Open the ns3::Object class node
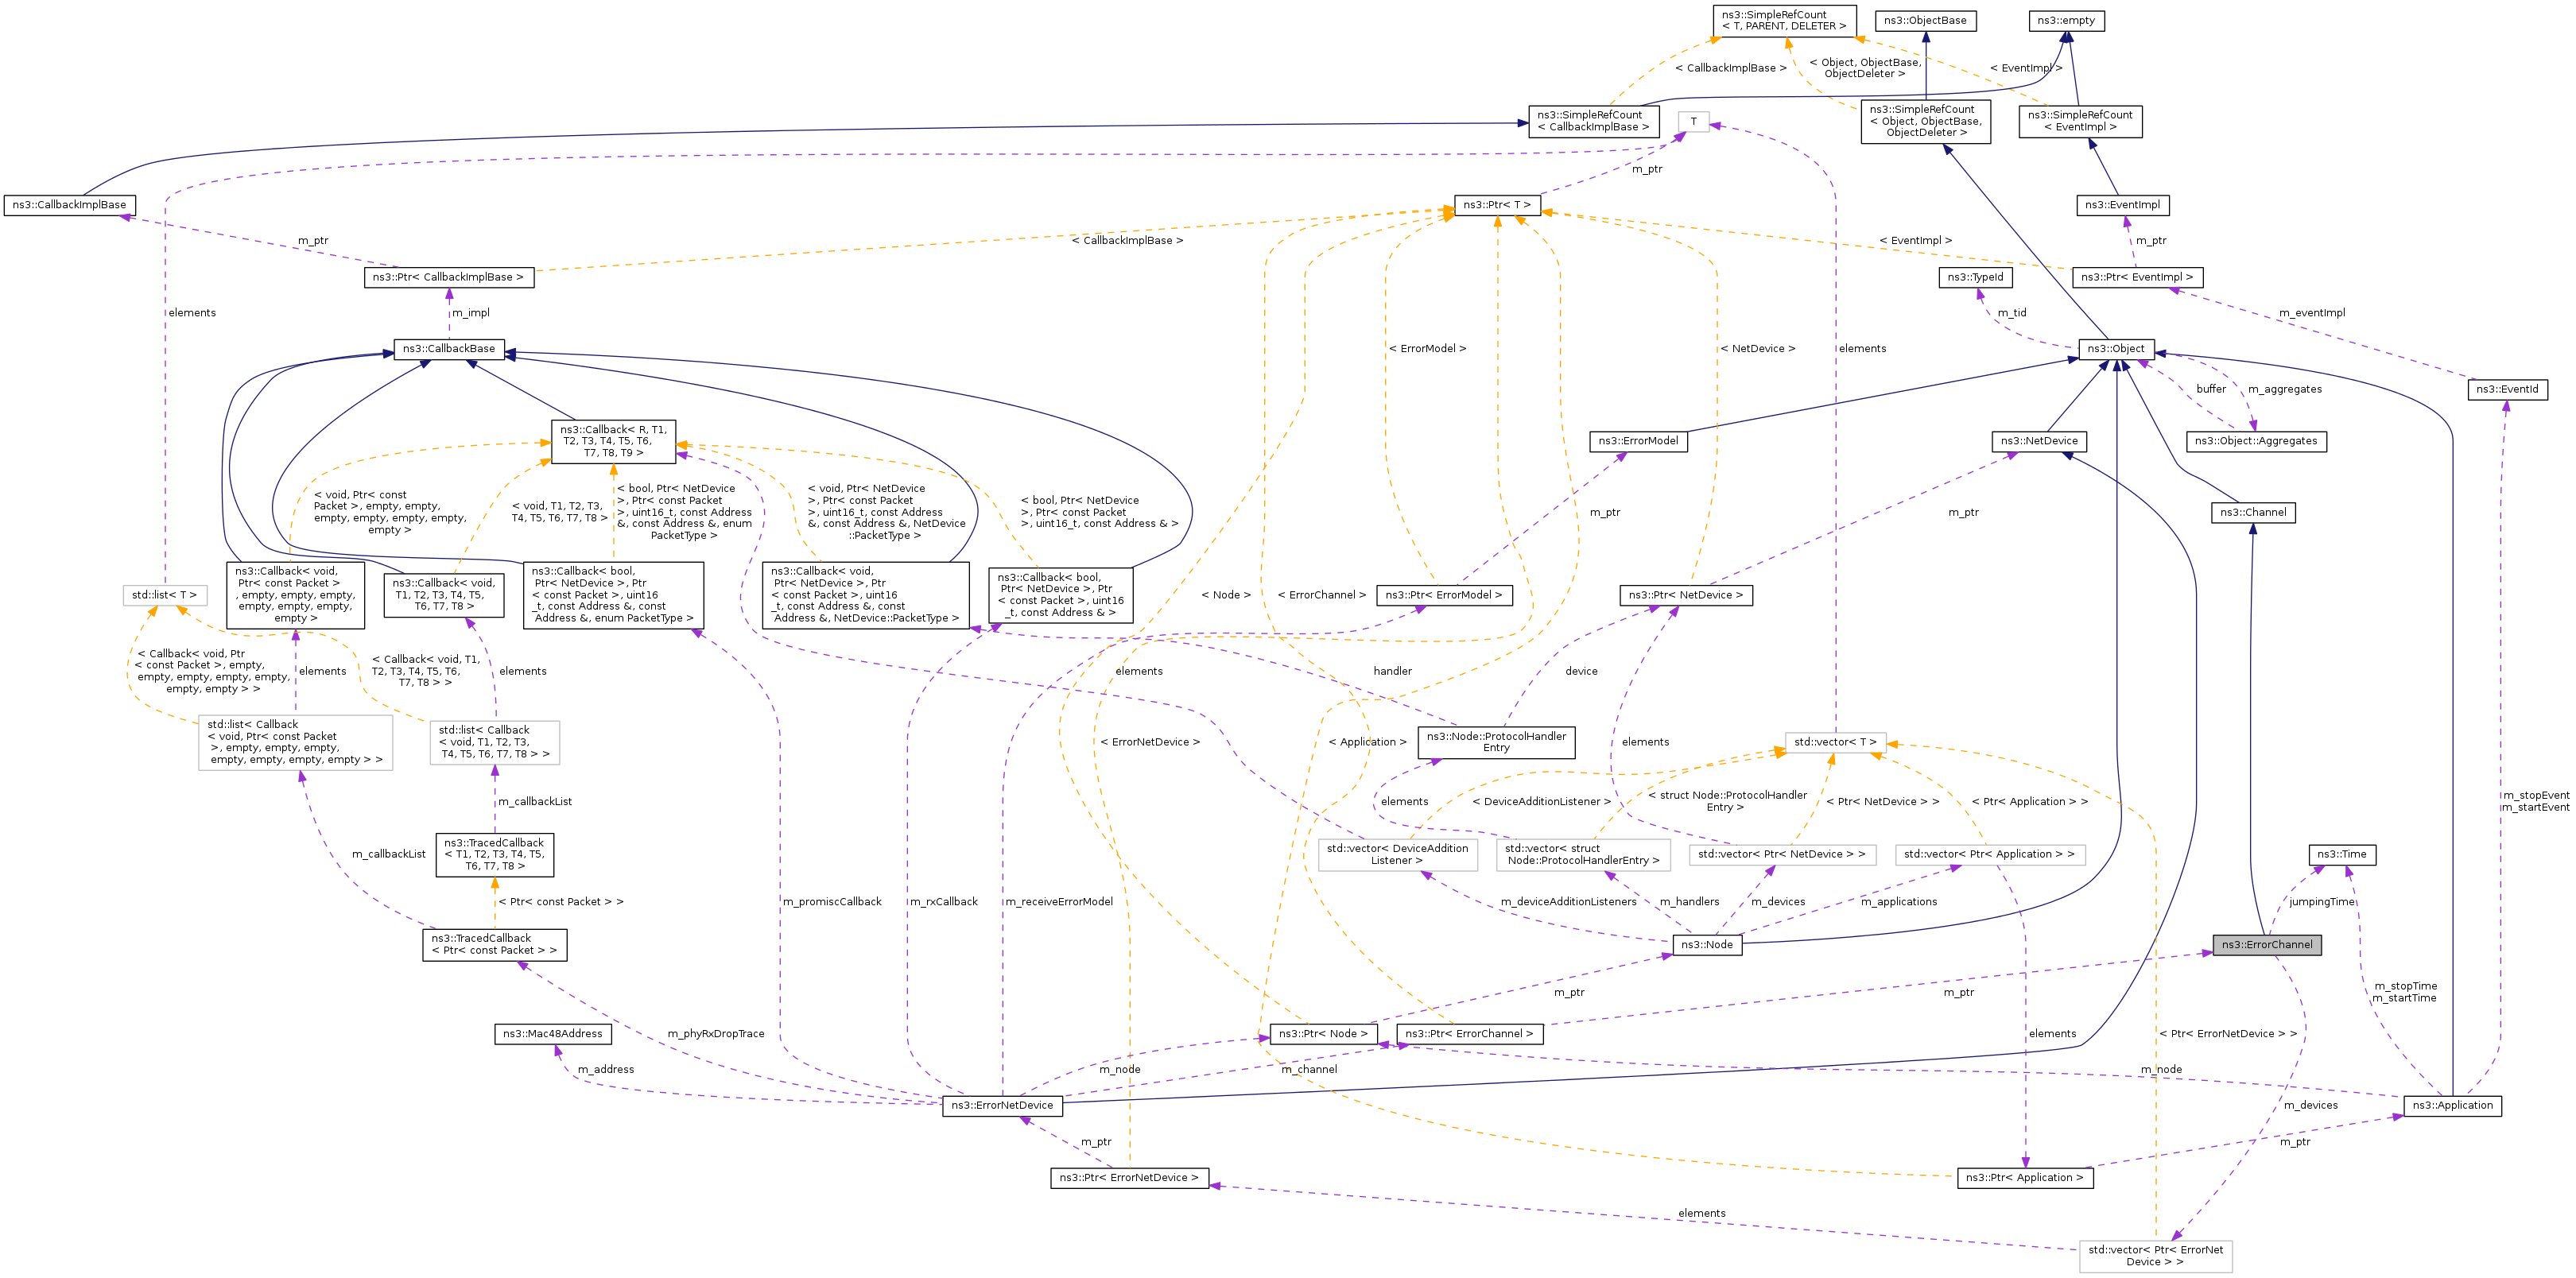Viewport: 2576px width, 1278px height. (x=2116, y=348)
